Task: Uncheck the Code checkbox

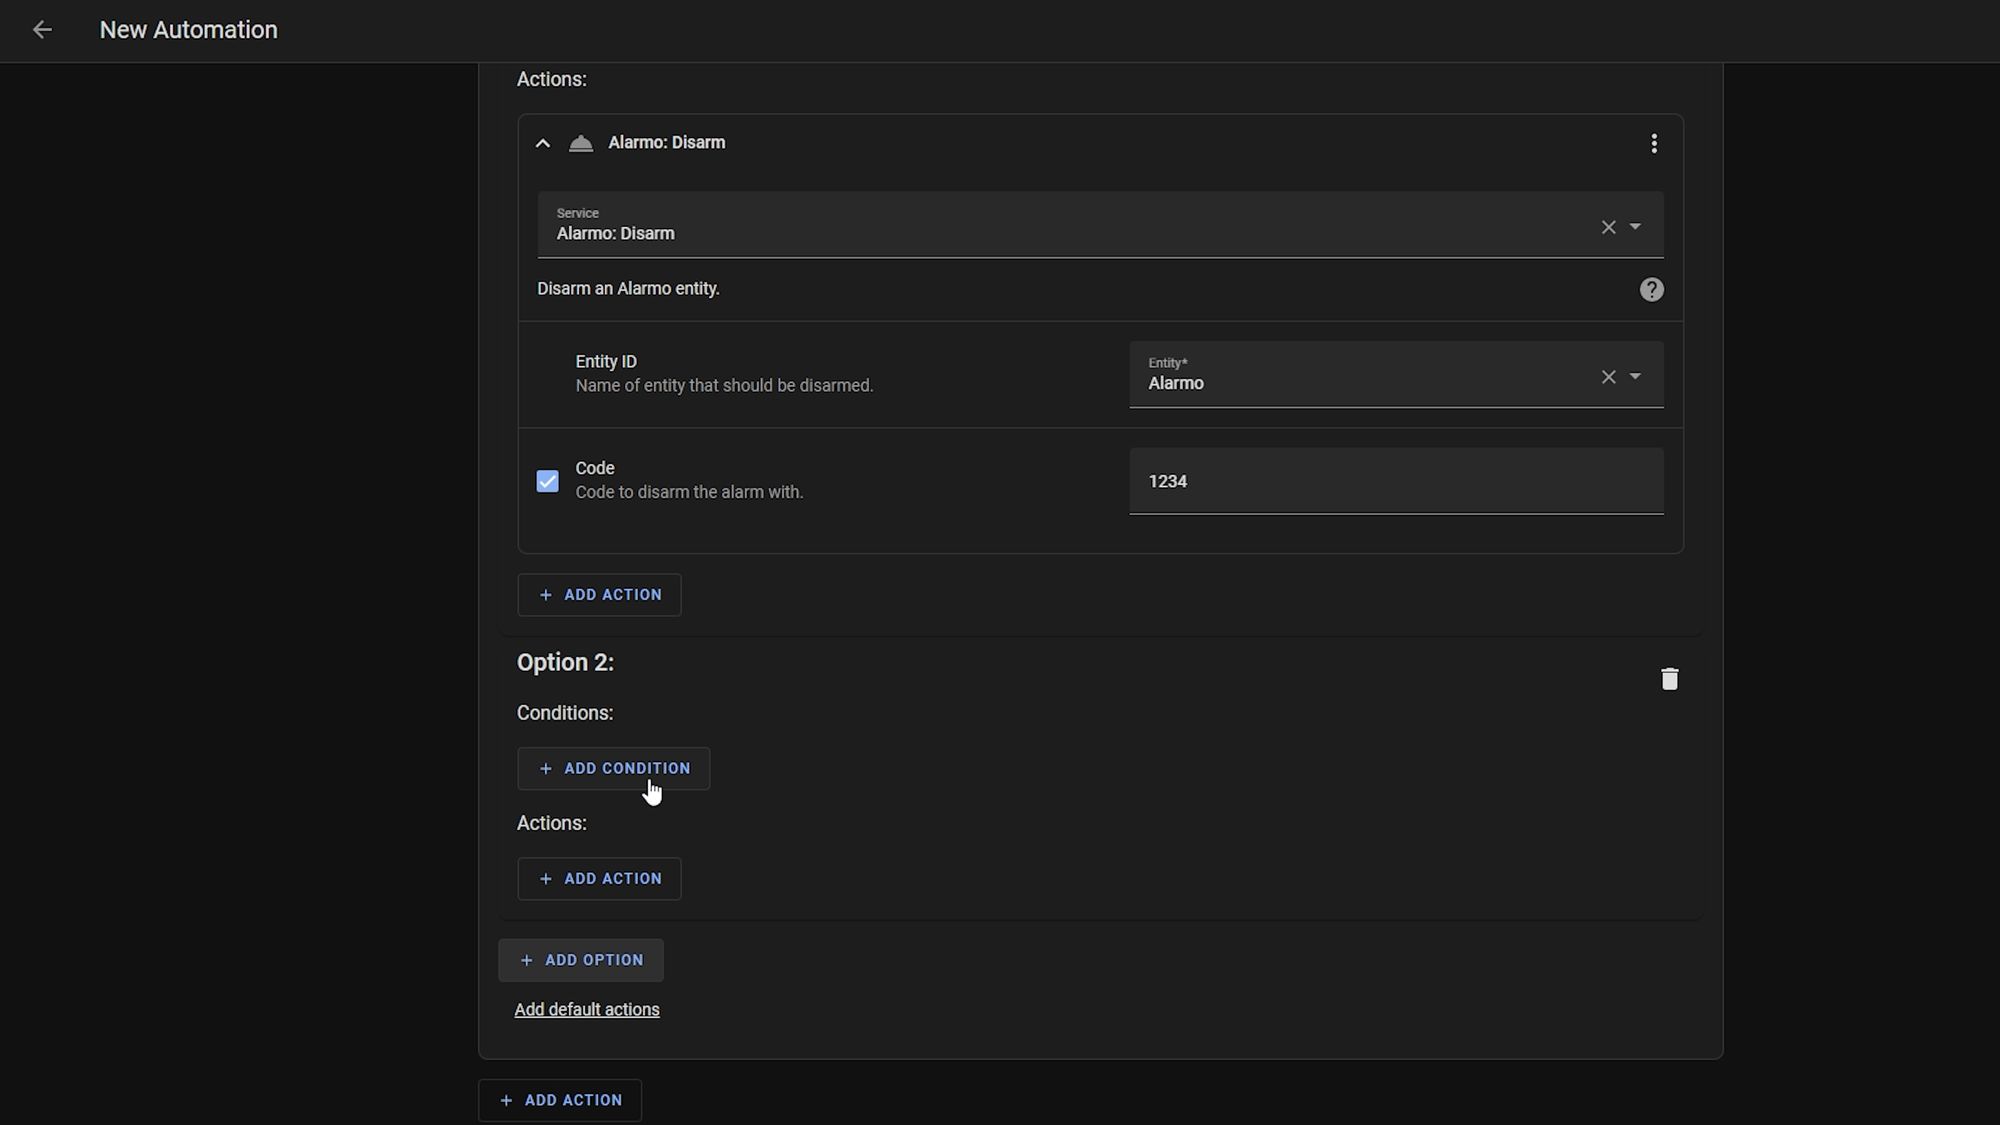Action: [548, 481]
